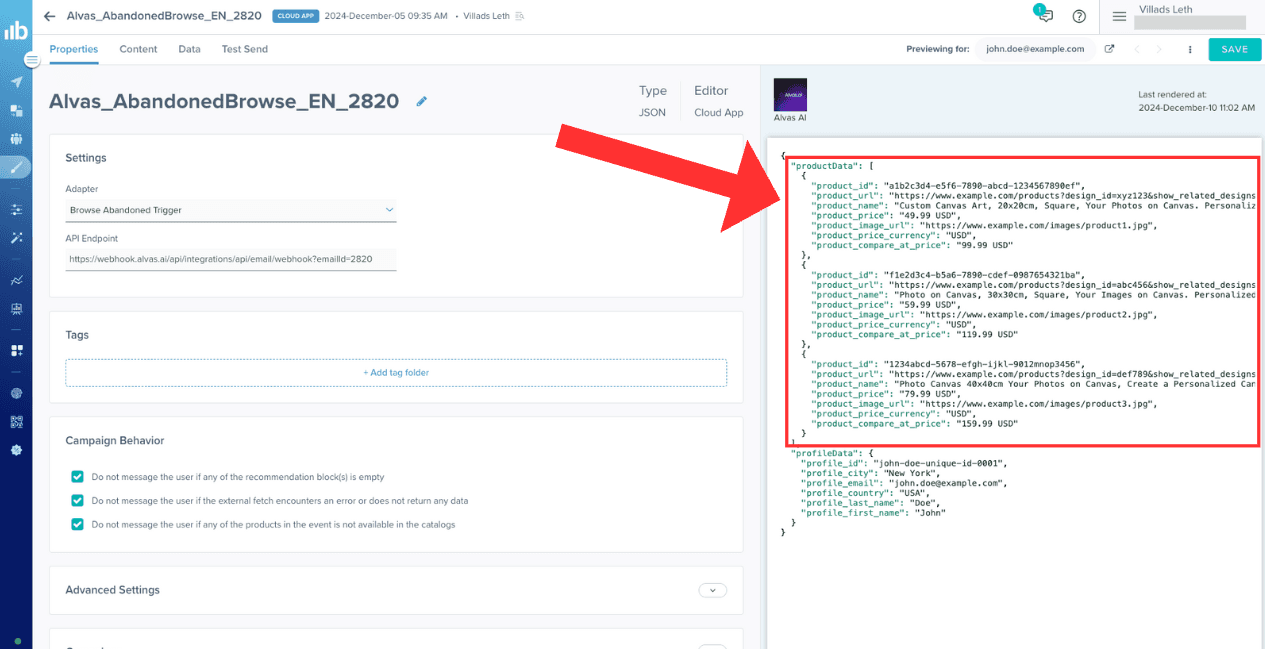Click the Insider logo in the sidebar
Viewport: 1265px width, 649px height.
16,31
